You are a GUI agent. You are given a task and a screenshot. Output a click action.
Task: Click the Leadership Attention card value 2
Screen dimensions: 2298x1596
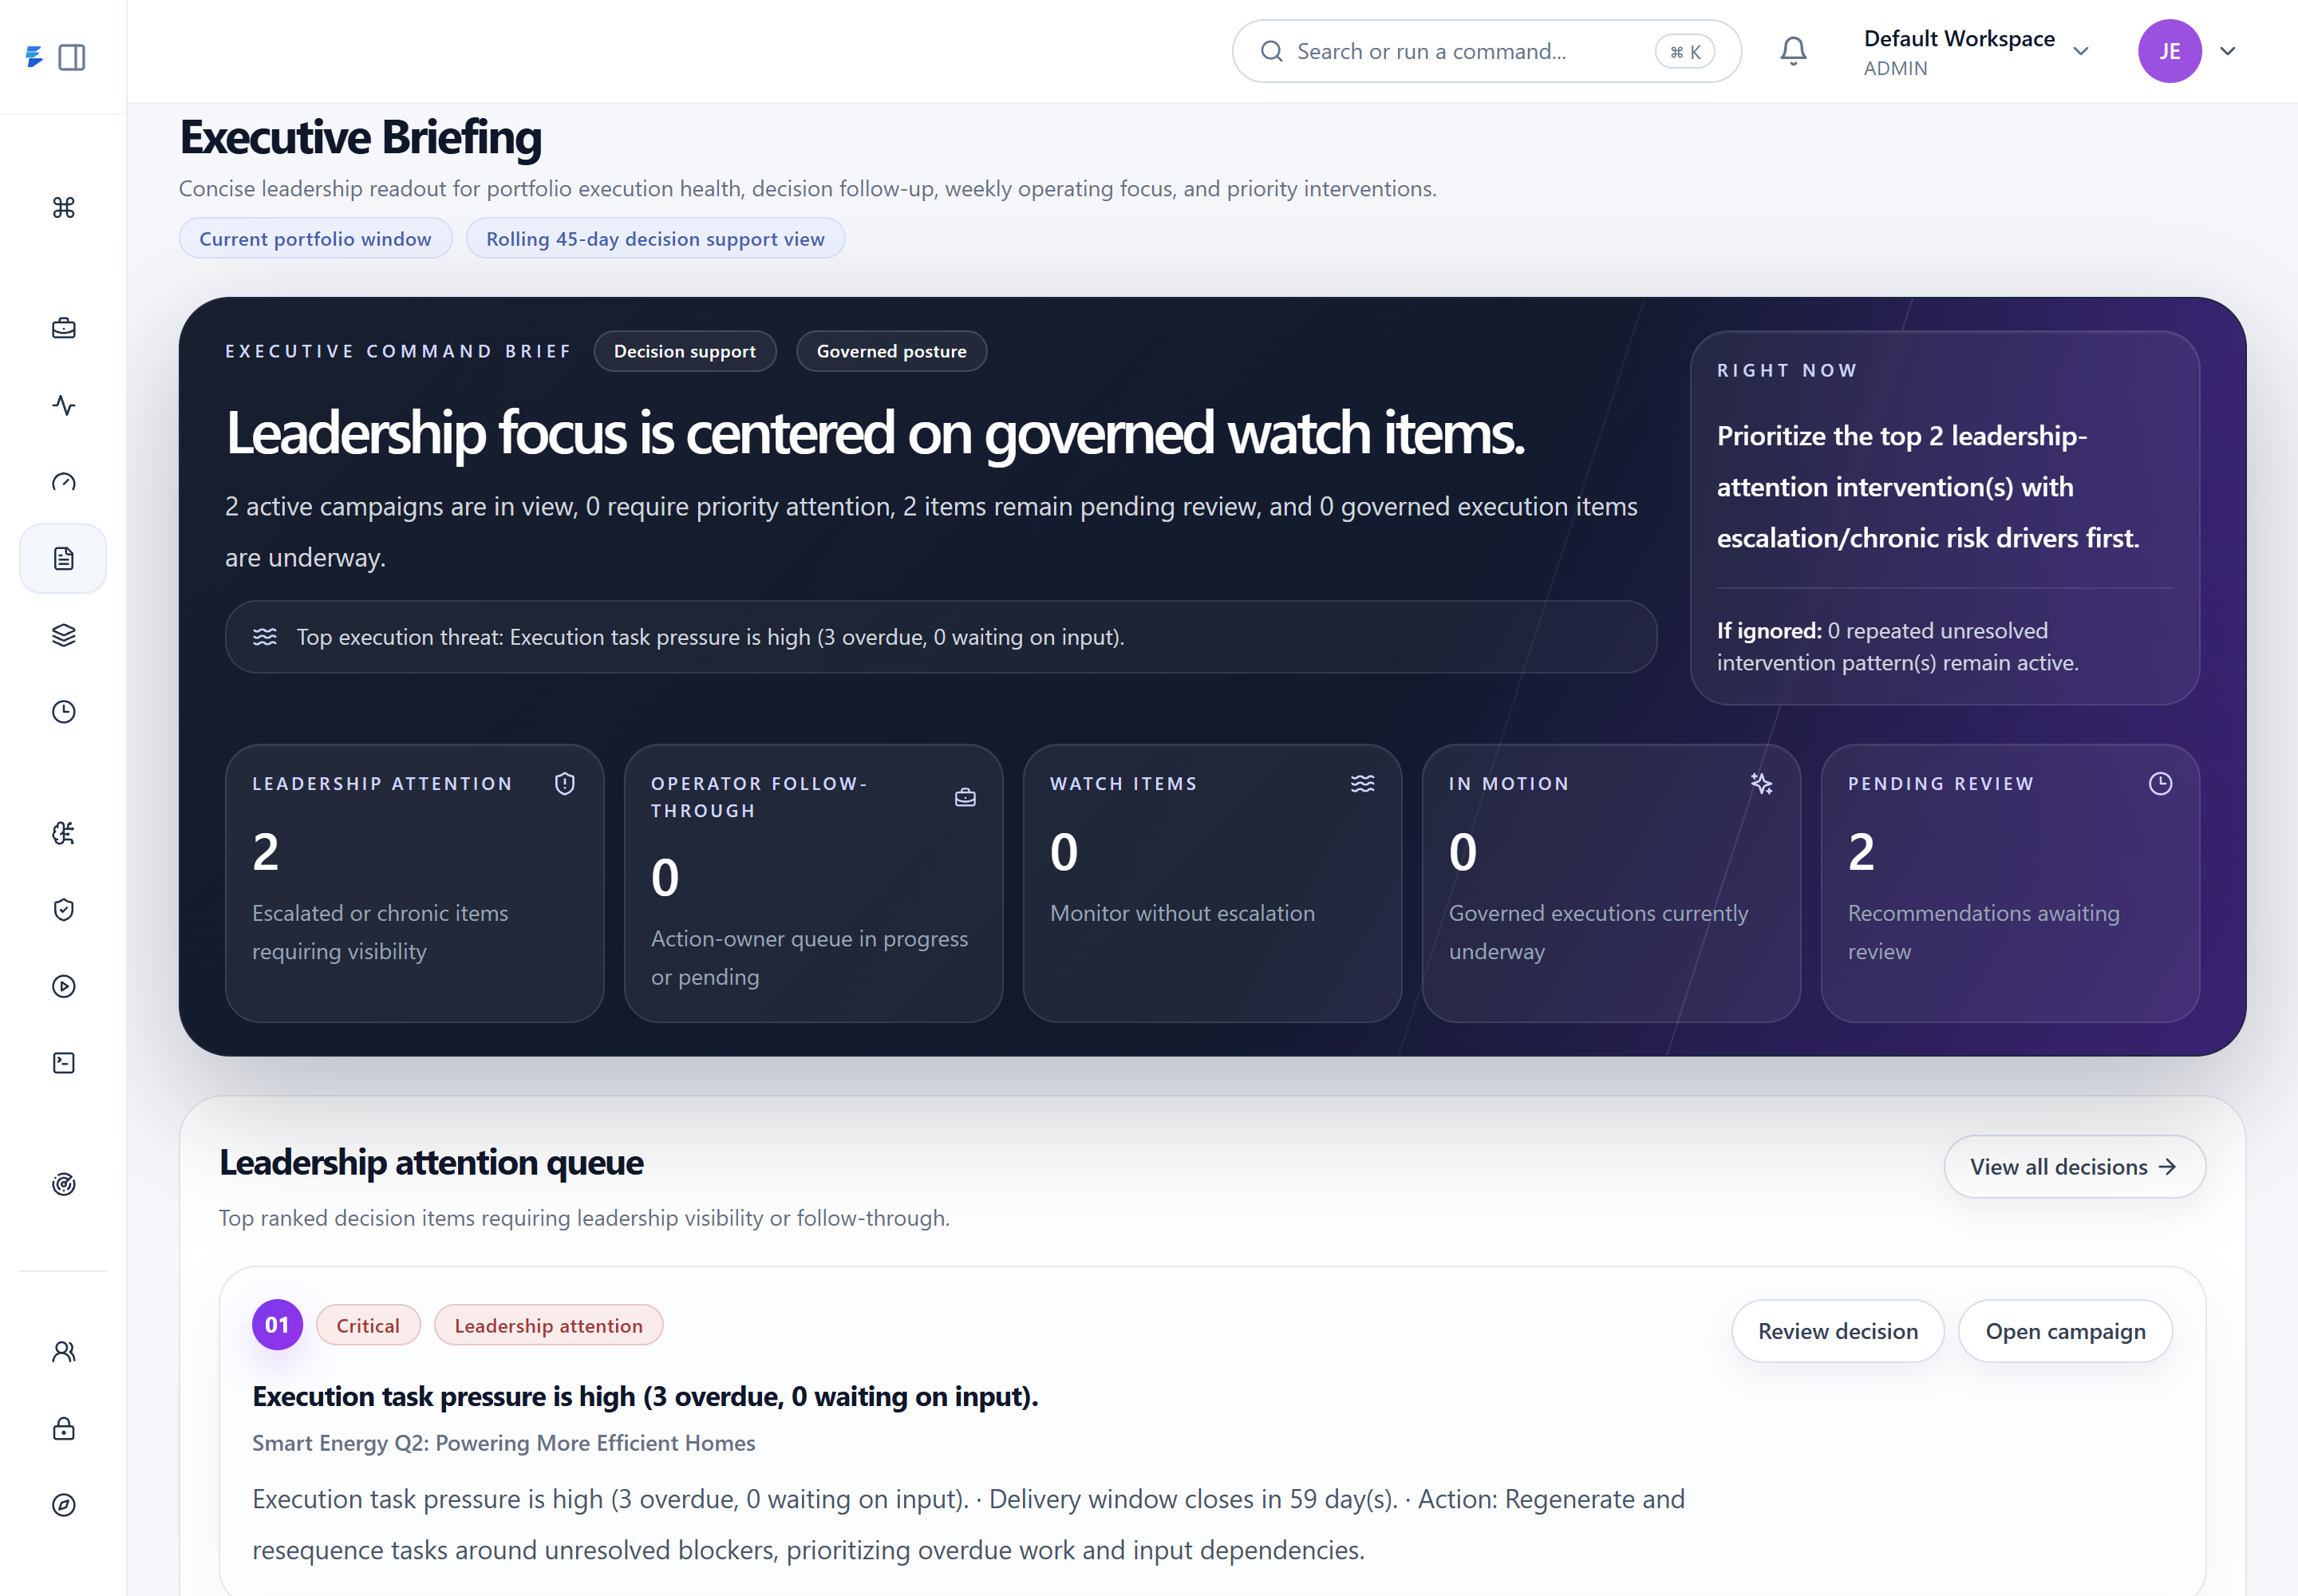click(x=266, y=852)
